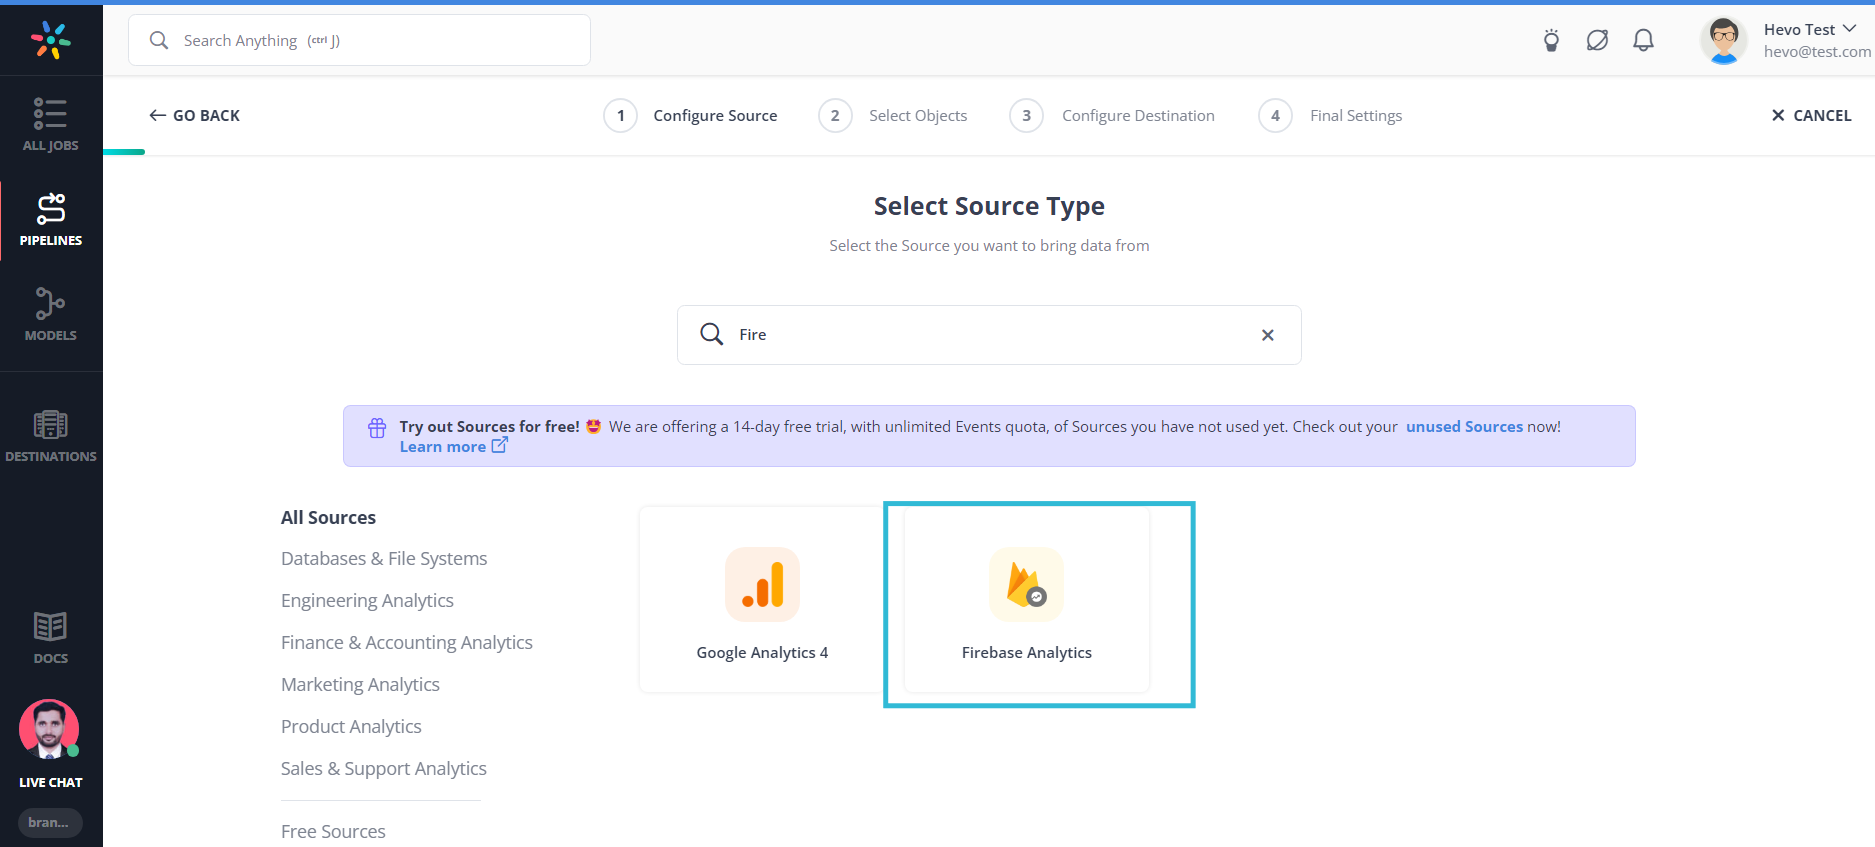Viewport: 1875px width, 847px height.
Task: Click Select Source Type heading
Action: pos(989,206)
